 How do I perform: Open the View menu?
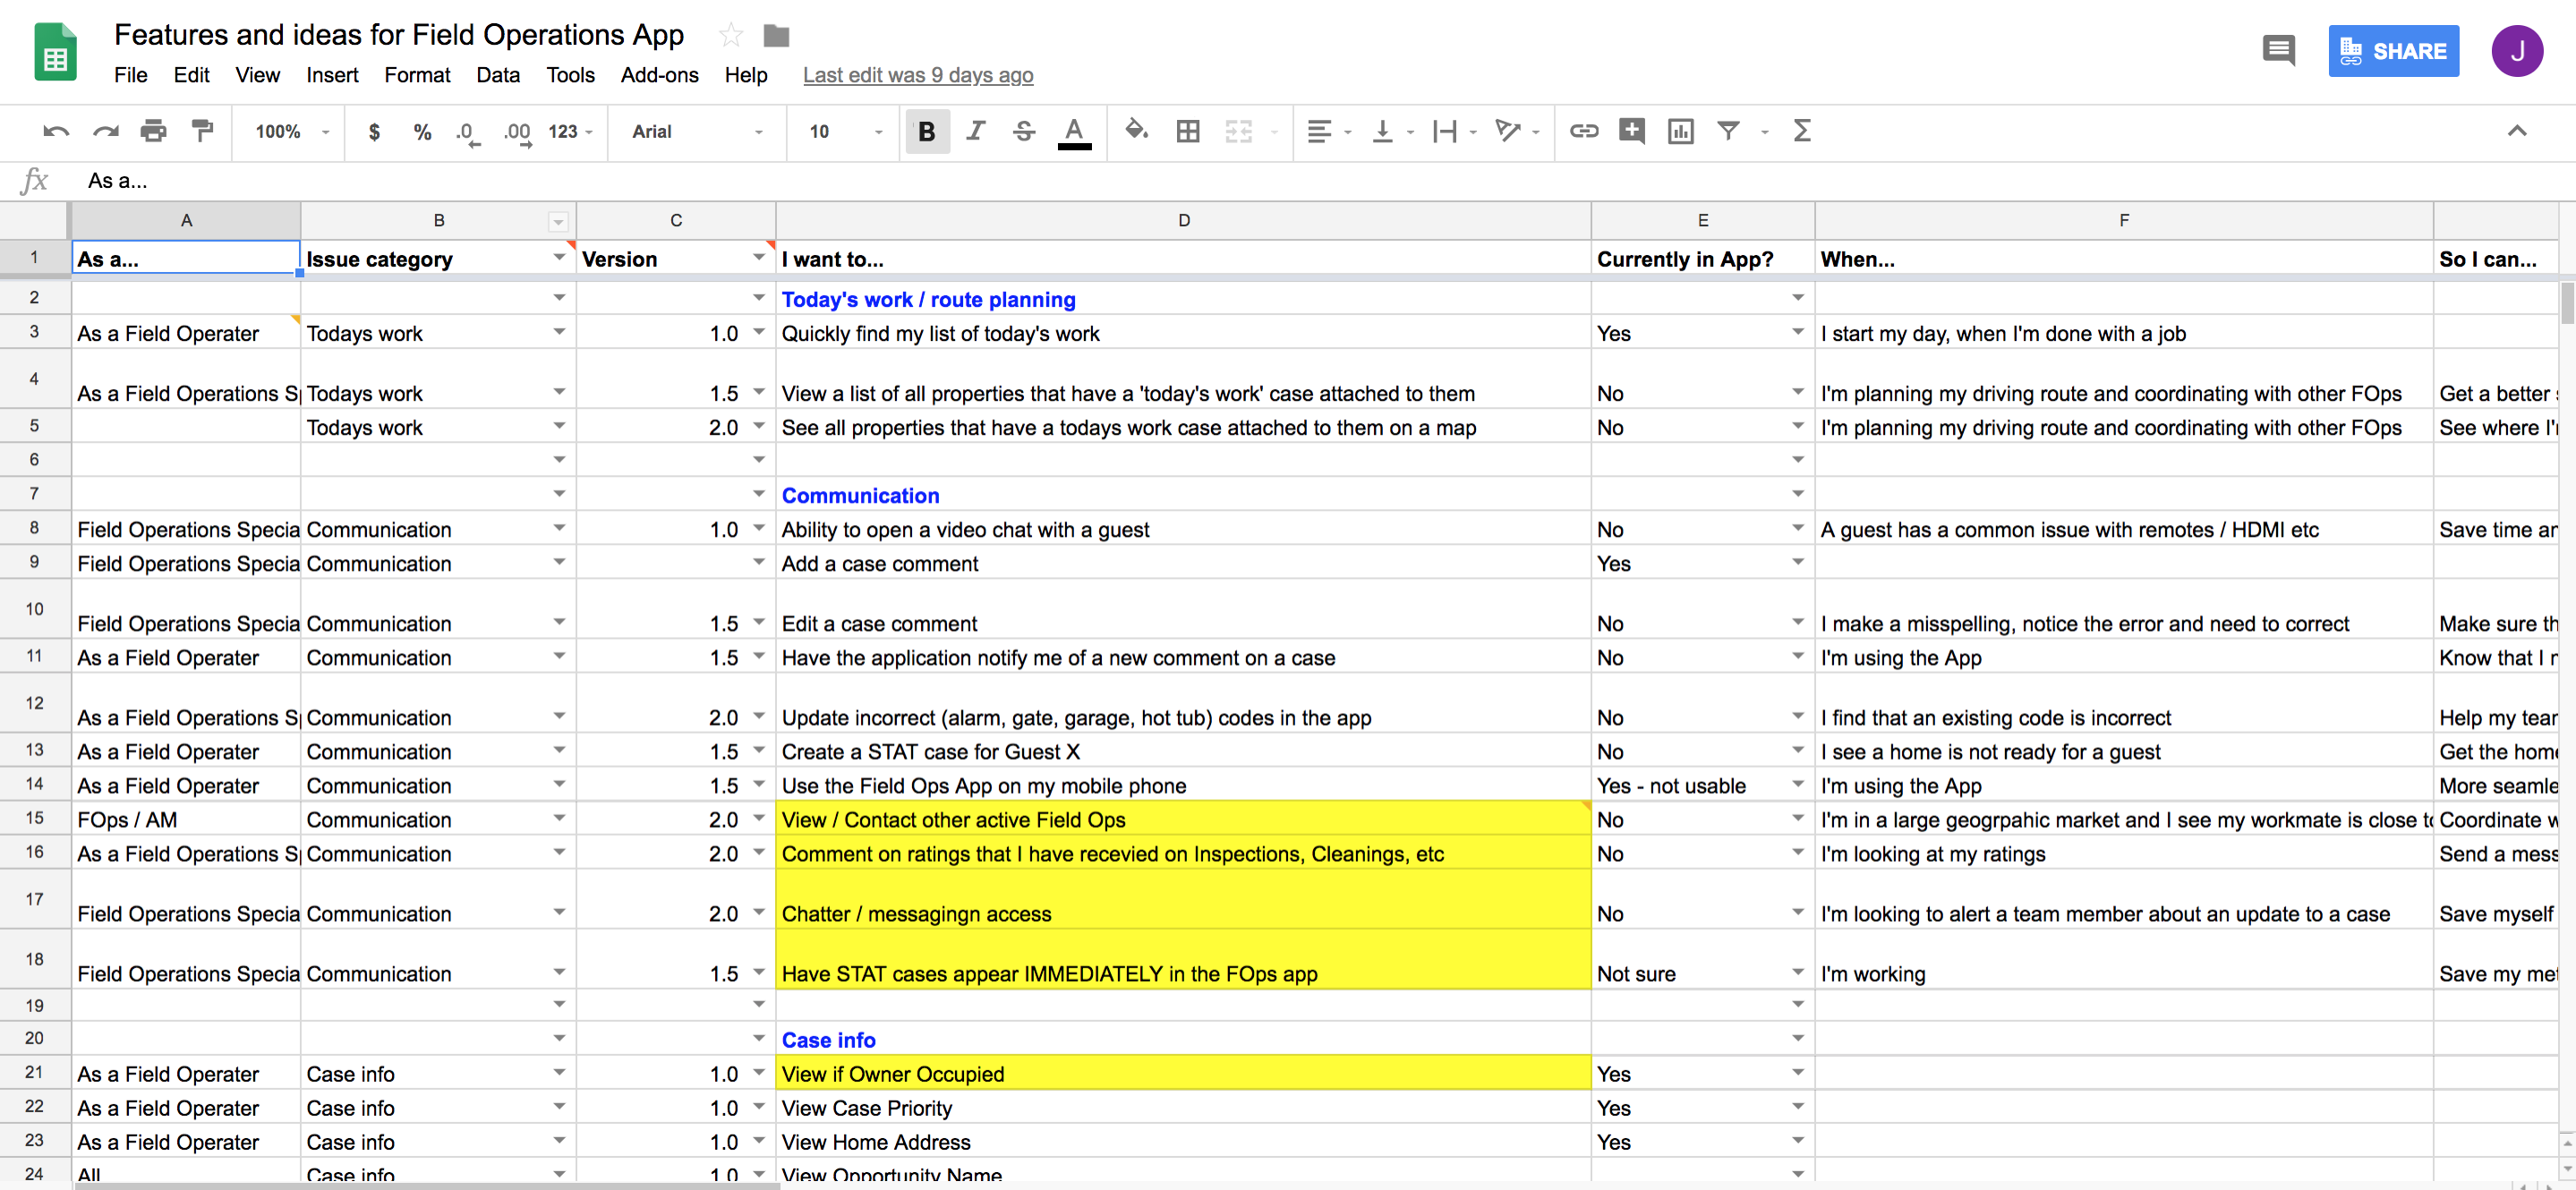257,75
